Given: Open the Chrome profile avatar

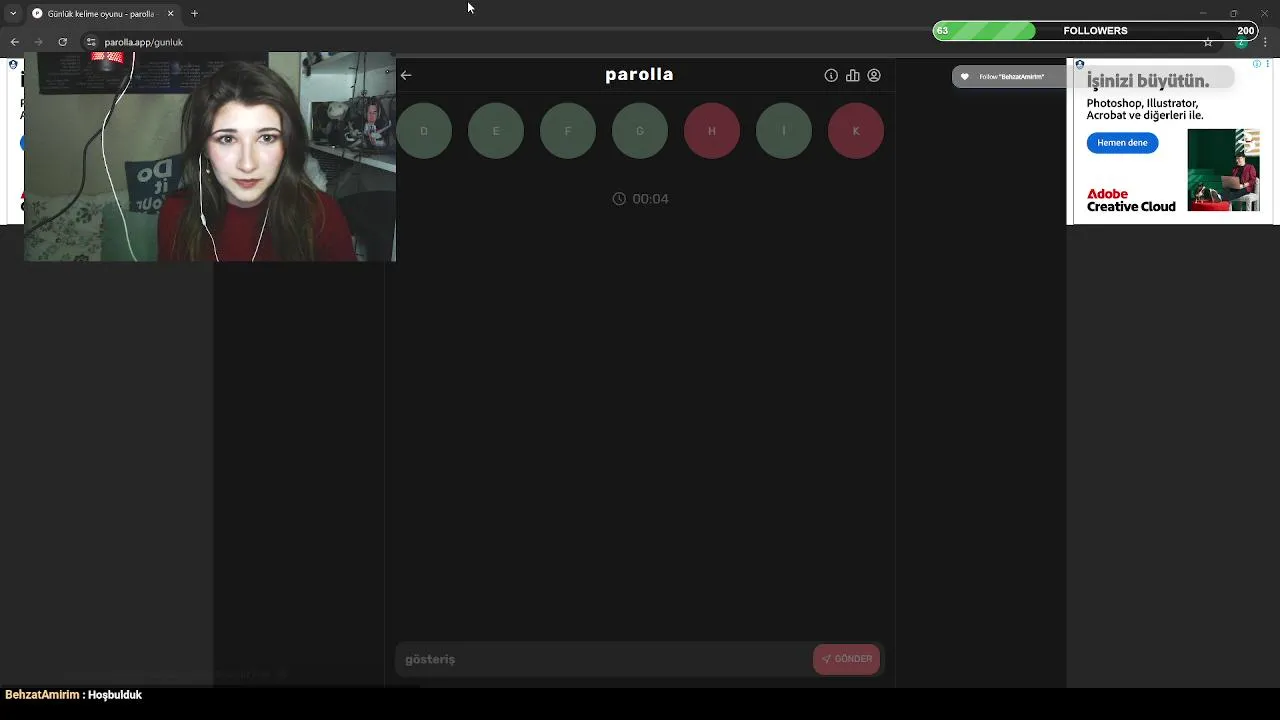Looking at the screenshot, I should click(x=1241, y=42).
